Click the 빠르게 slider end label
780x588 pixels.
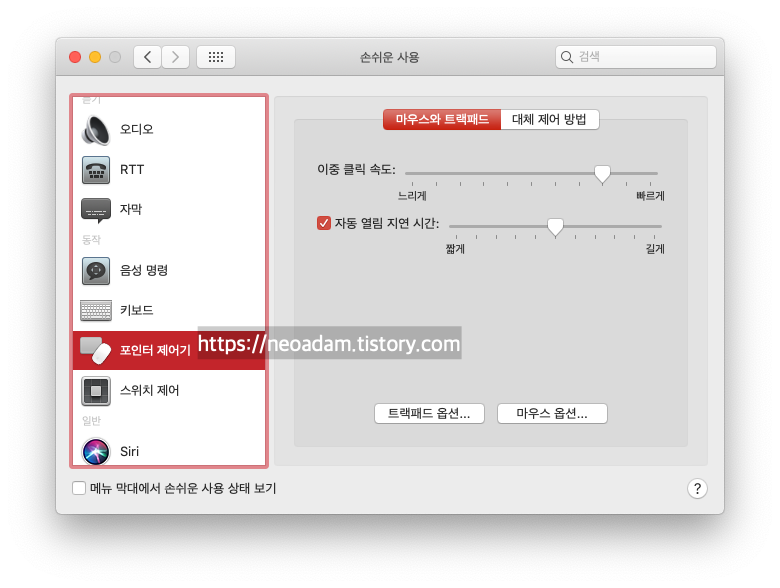[650, 196]
